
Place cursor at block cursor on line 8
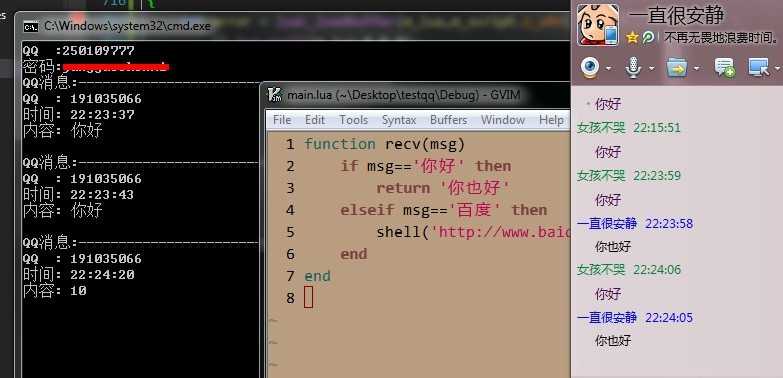pyautogui.click(x=308, y=298)
